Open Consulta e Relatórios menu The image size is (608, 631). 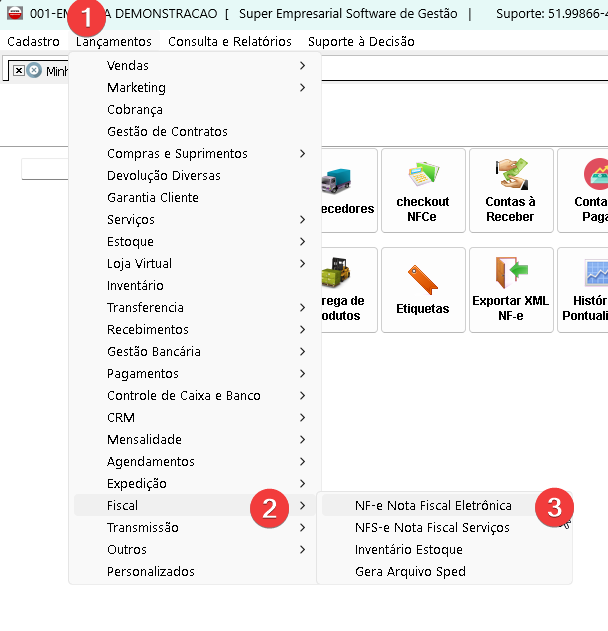coord(229,41)
